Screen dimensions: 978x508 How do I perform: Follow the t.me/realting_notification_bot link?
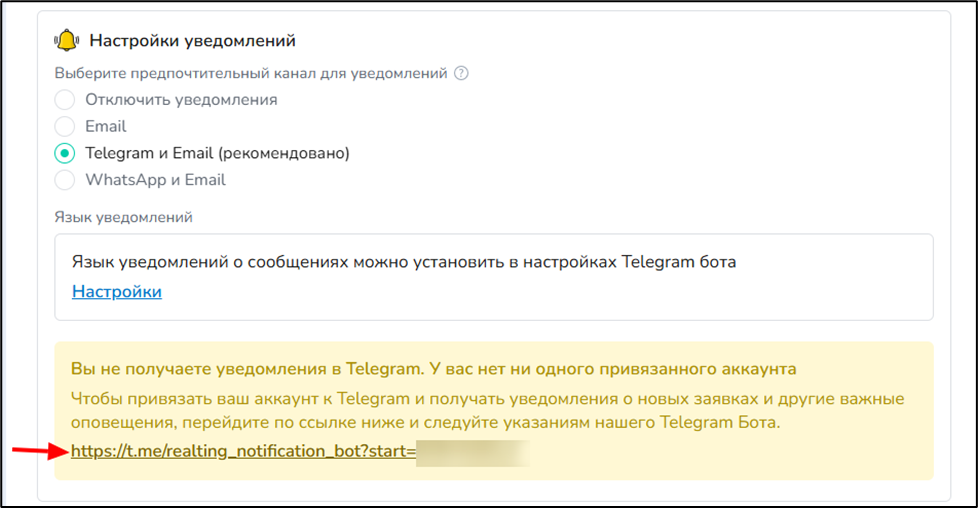(243, 451)
